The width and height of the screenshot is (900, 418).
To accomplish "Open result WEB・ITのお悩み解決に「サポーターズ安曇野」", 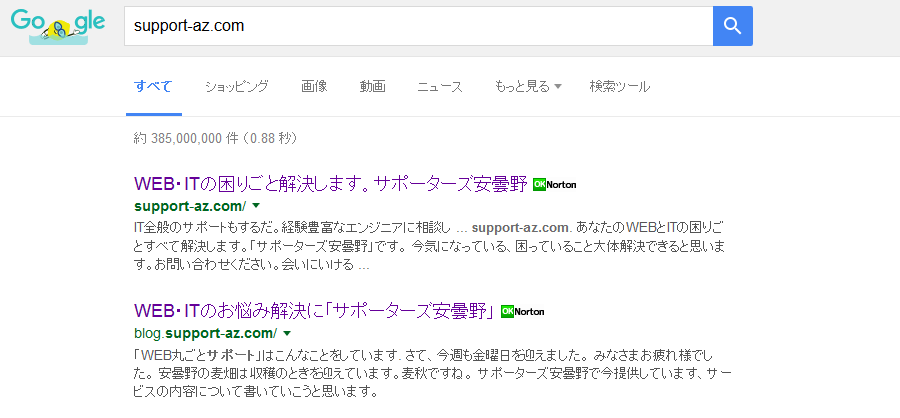I will tap(315, 312).
